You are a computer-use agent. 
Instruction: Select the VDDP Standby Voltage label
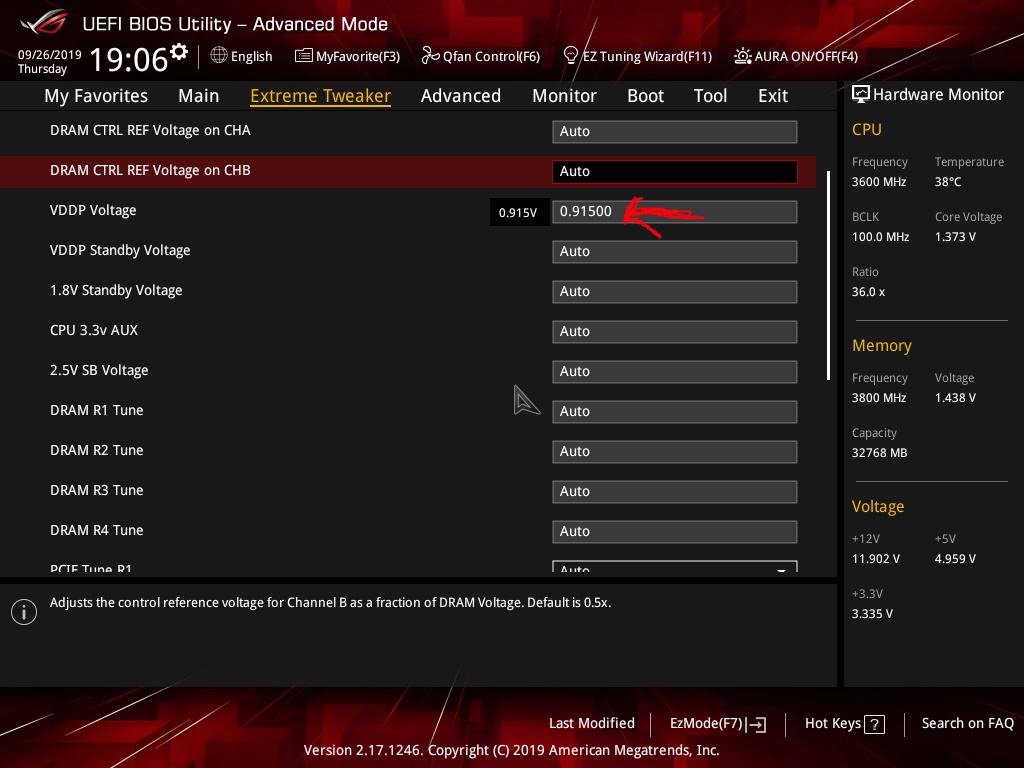point(120,250)
